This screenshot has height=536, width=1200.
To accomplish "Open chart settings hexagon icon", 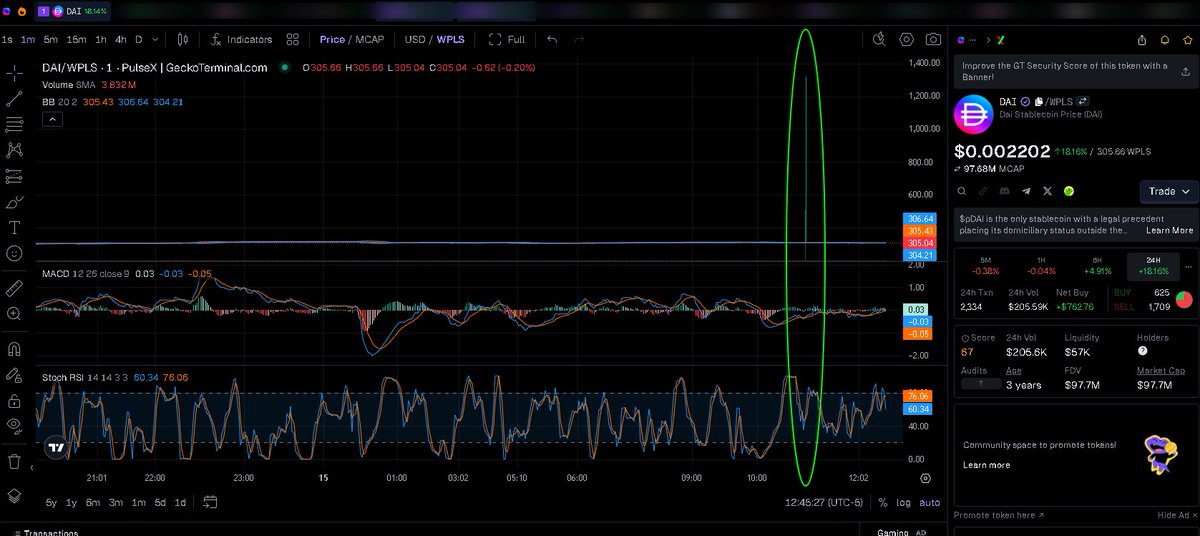I will [906, 39].
